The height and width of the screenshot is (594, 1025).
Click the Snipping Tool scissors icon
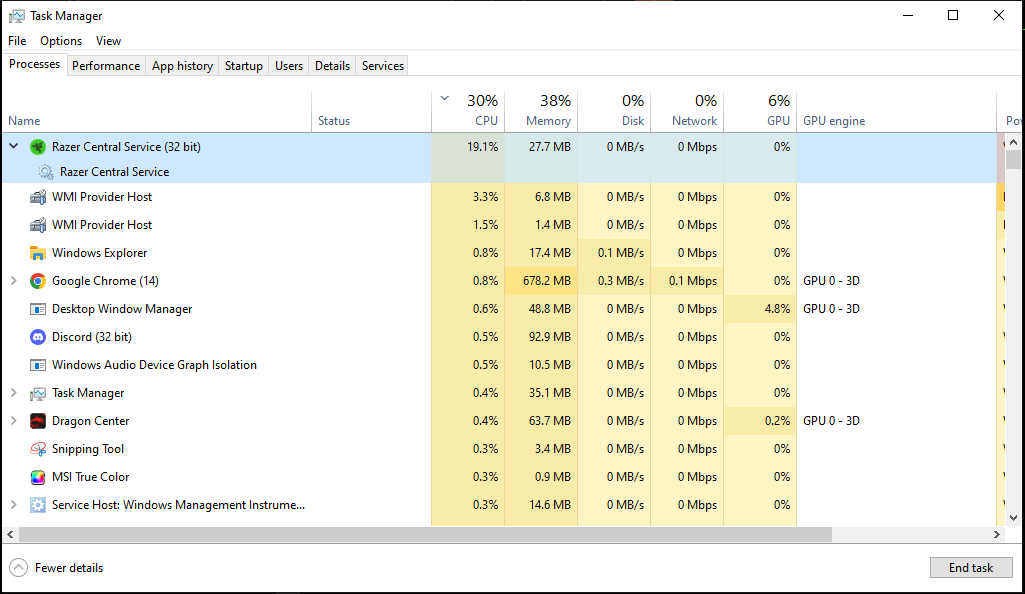(38, 449)
